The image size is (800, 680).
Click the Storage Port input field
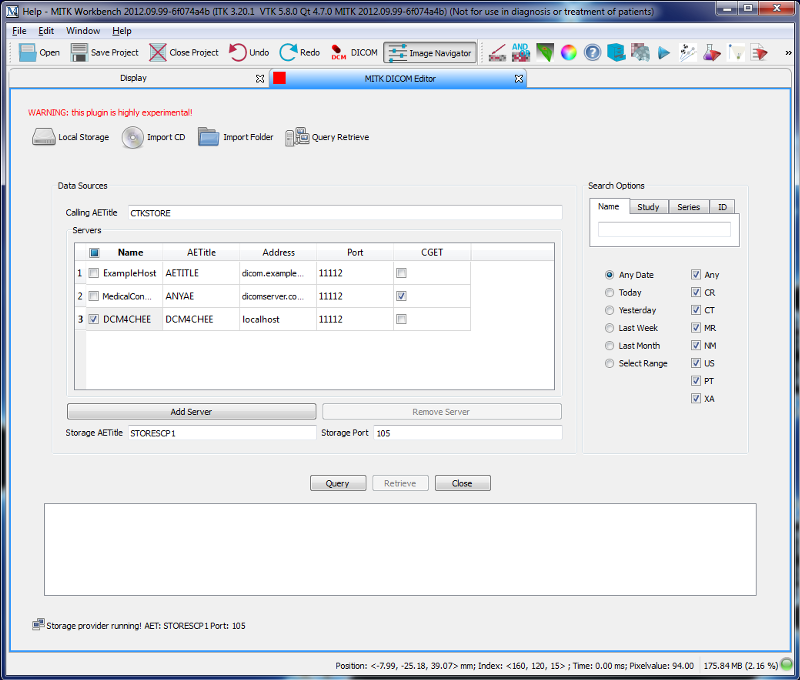pyautogui.click(x=468, y=433)
